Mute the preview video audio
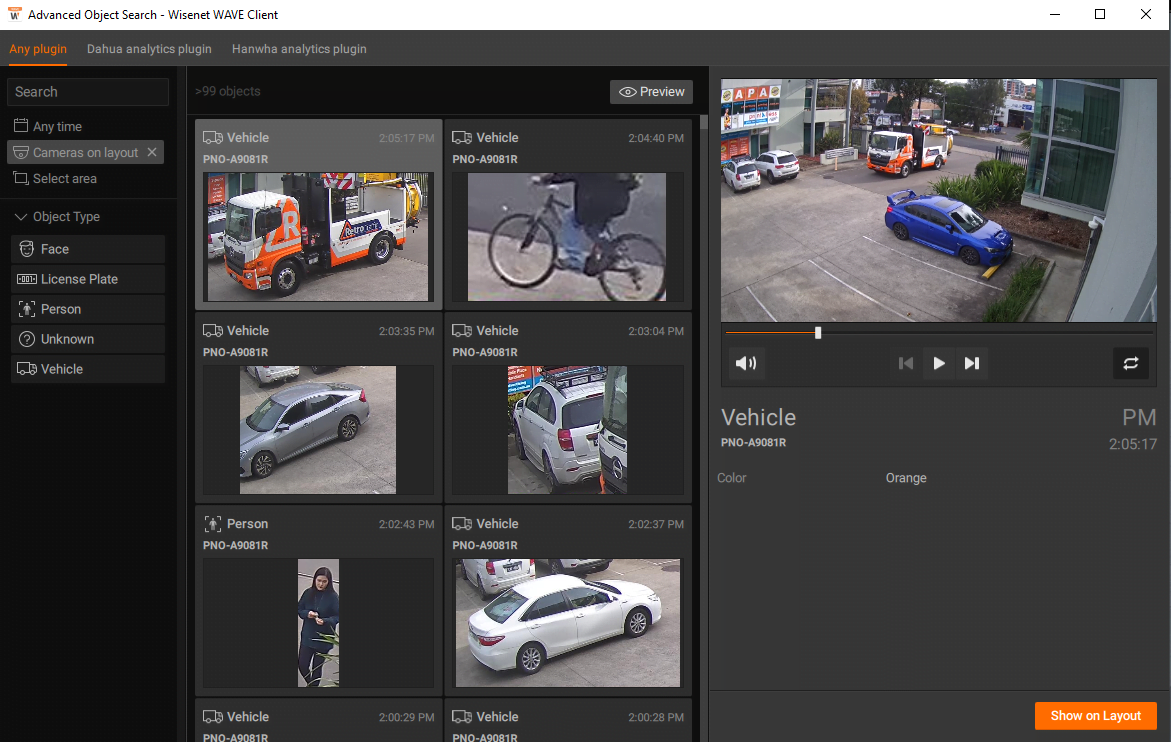The image size is (1171, 742). [745, 364]
